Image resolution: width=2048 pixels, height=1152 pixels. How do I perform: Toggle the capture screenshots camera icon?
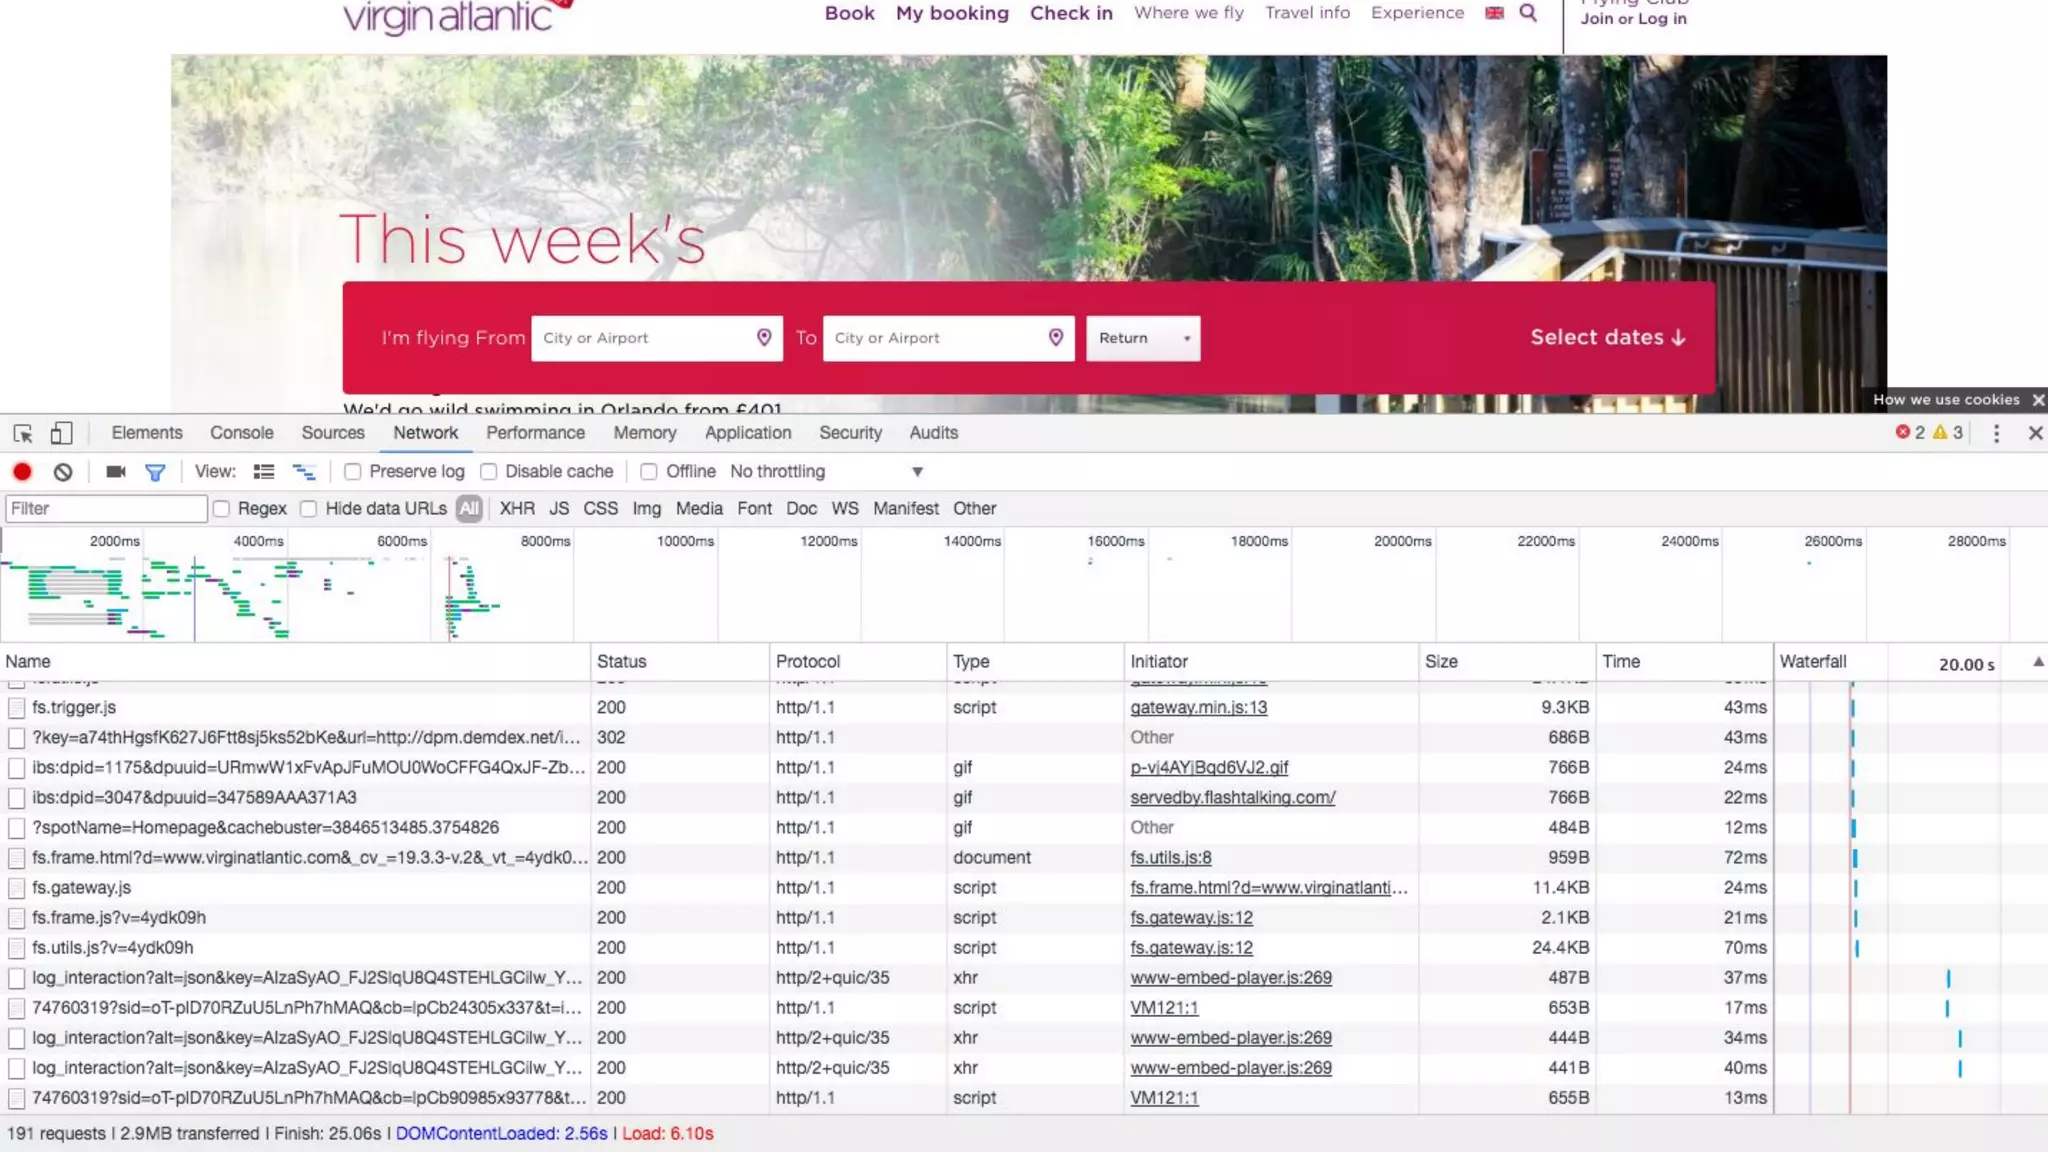pos(116,472)
